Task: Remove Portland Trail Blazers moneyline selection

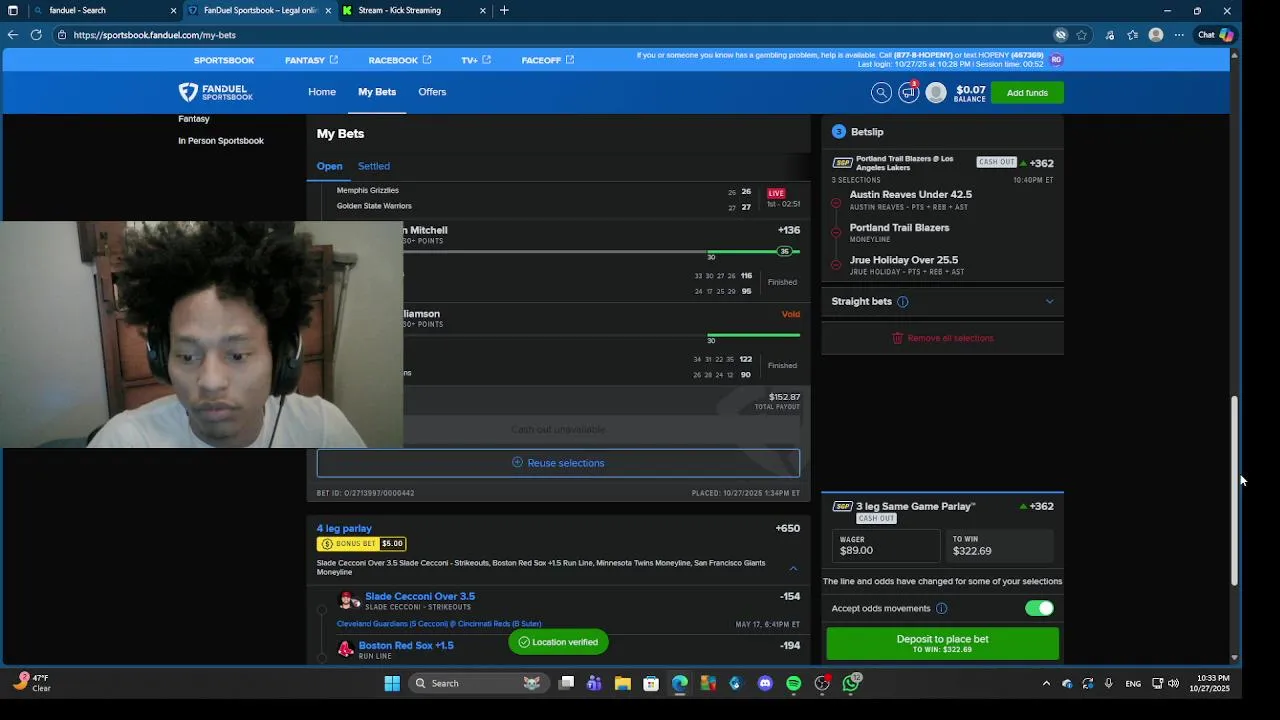Action: (x=836, y=233)
